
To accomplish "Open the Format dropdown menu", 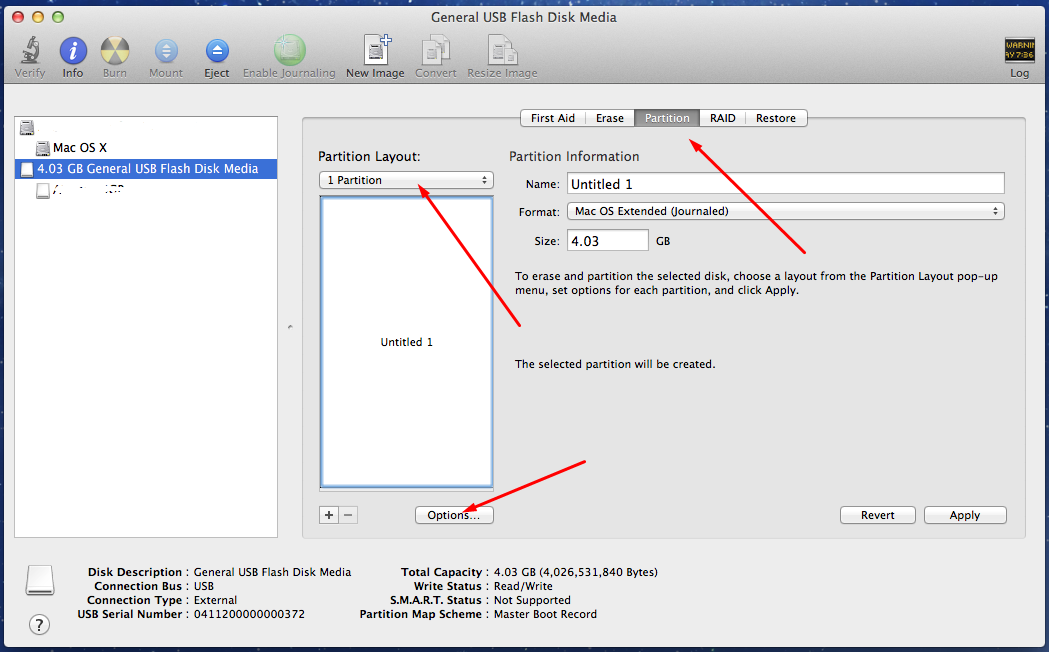I will [785, 211].
